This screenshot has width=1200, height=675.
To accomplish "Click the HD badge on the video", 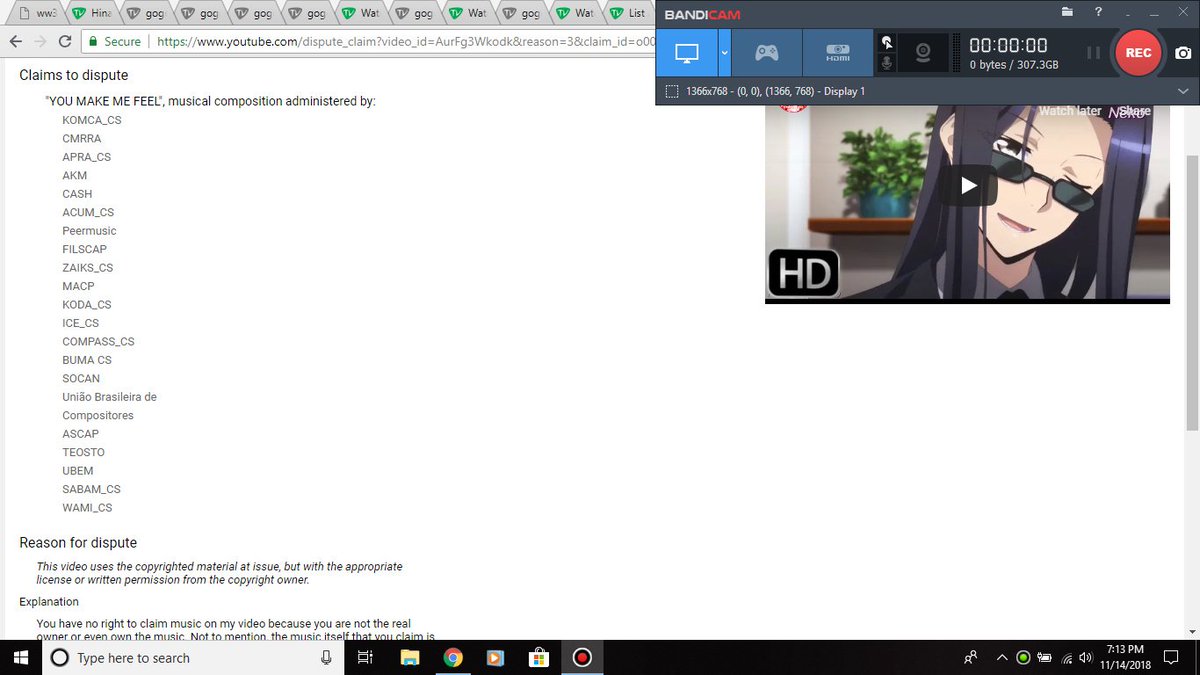I will tap(803, 272).
